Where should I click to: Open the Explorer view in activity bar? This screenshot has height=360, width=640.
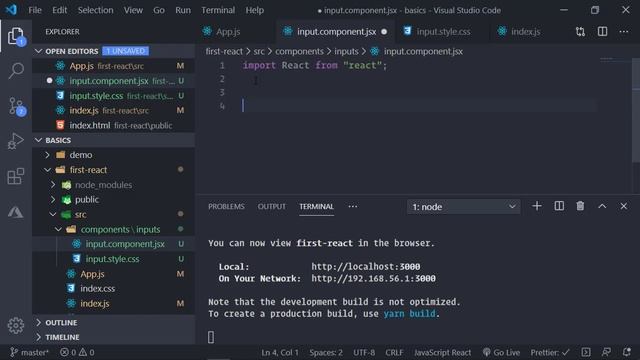pyautogui.click(x=16, y=36)
